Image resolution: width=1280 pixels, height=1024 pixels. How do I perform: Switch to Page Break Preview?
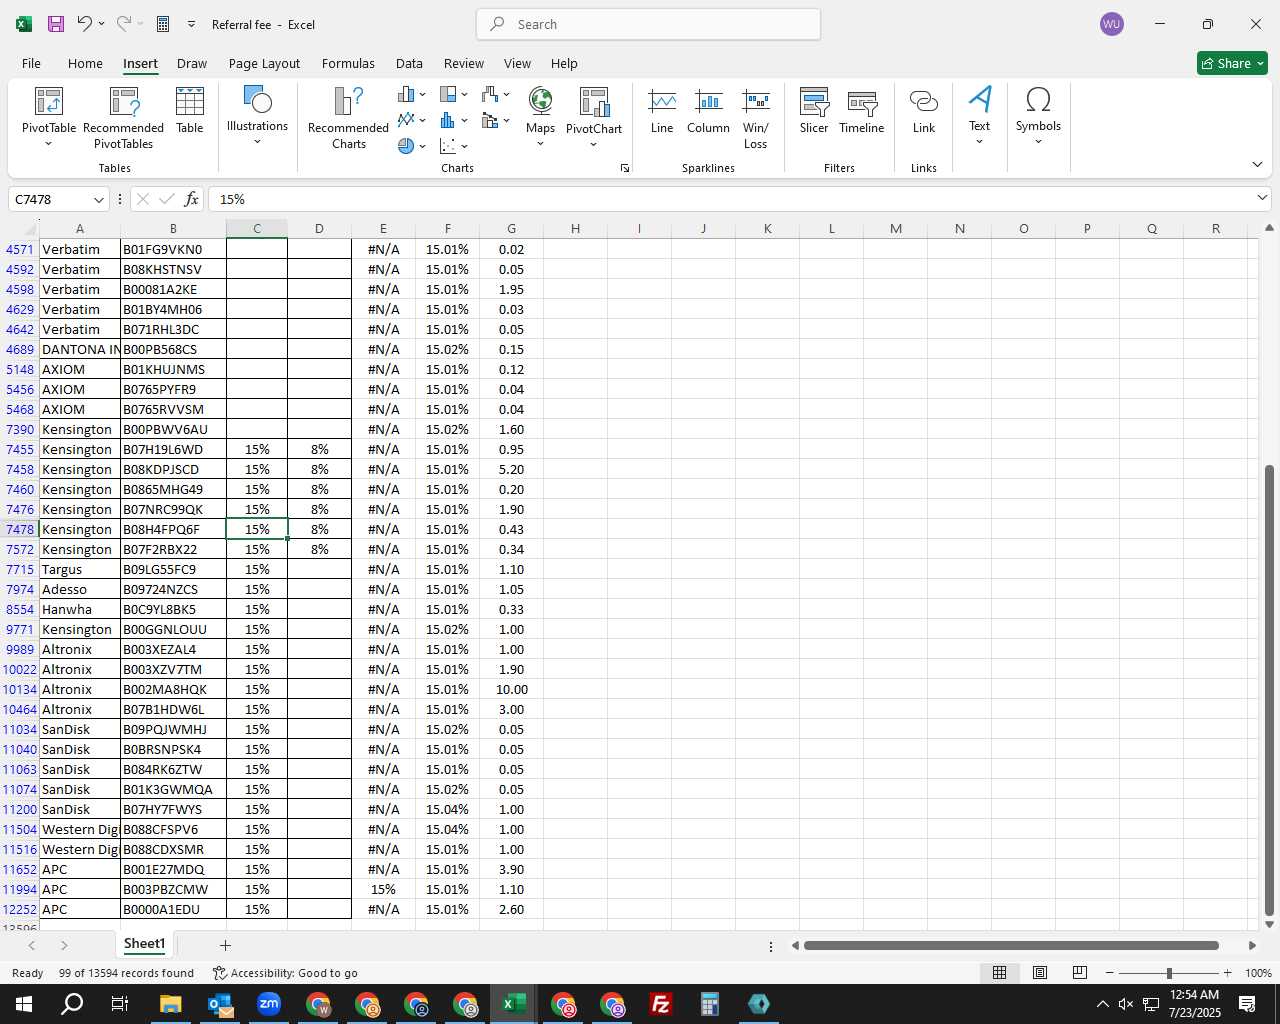pos(1080,973)
